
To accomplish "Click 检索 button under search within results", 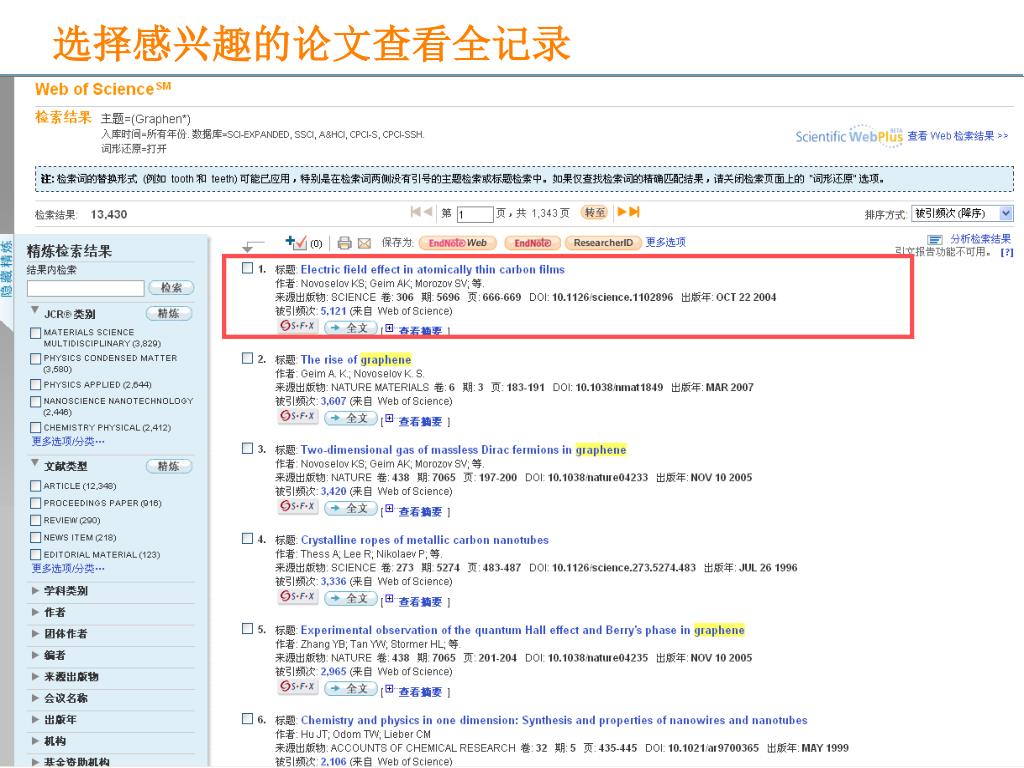I will (x=171, y=287).
